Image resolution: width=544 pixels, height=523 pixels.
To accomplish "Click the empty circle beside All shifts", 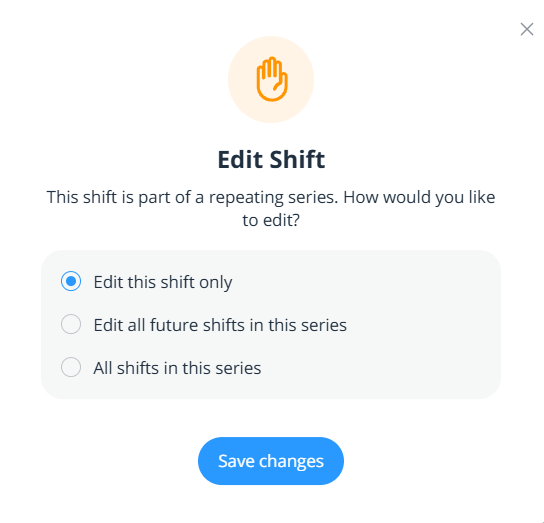I will (x=71, y=367).
